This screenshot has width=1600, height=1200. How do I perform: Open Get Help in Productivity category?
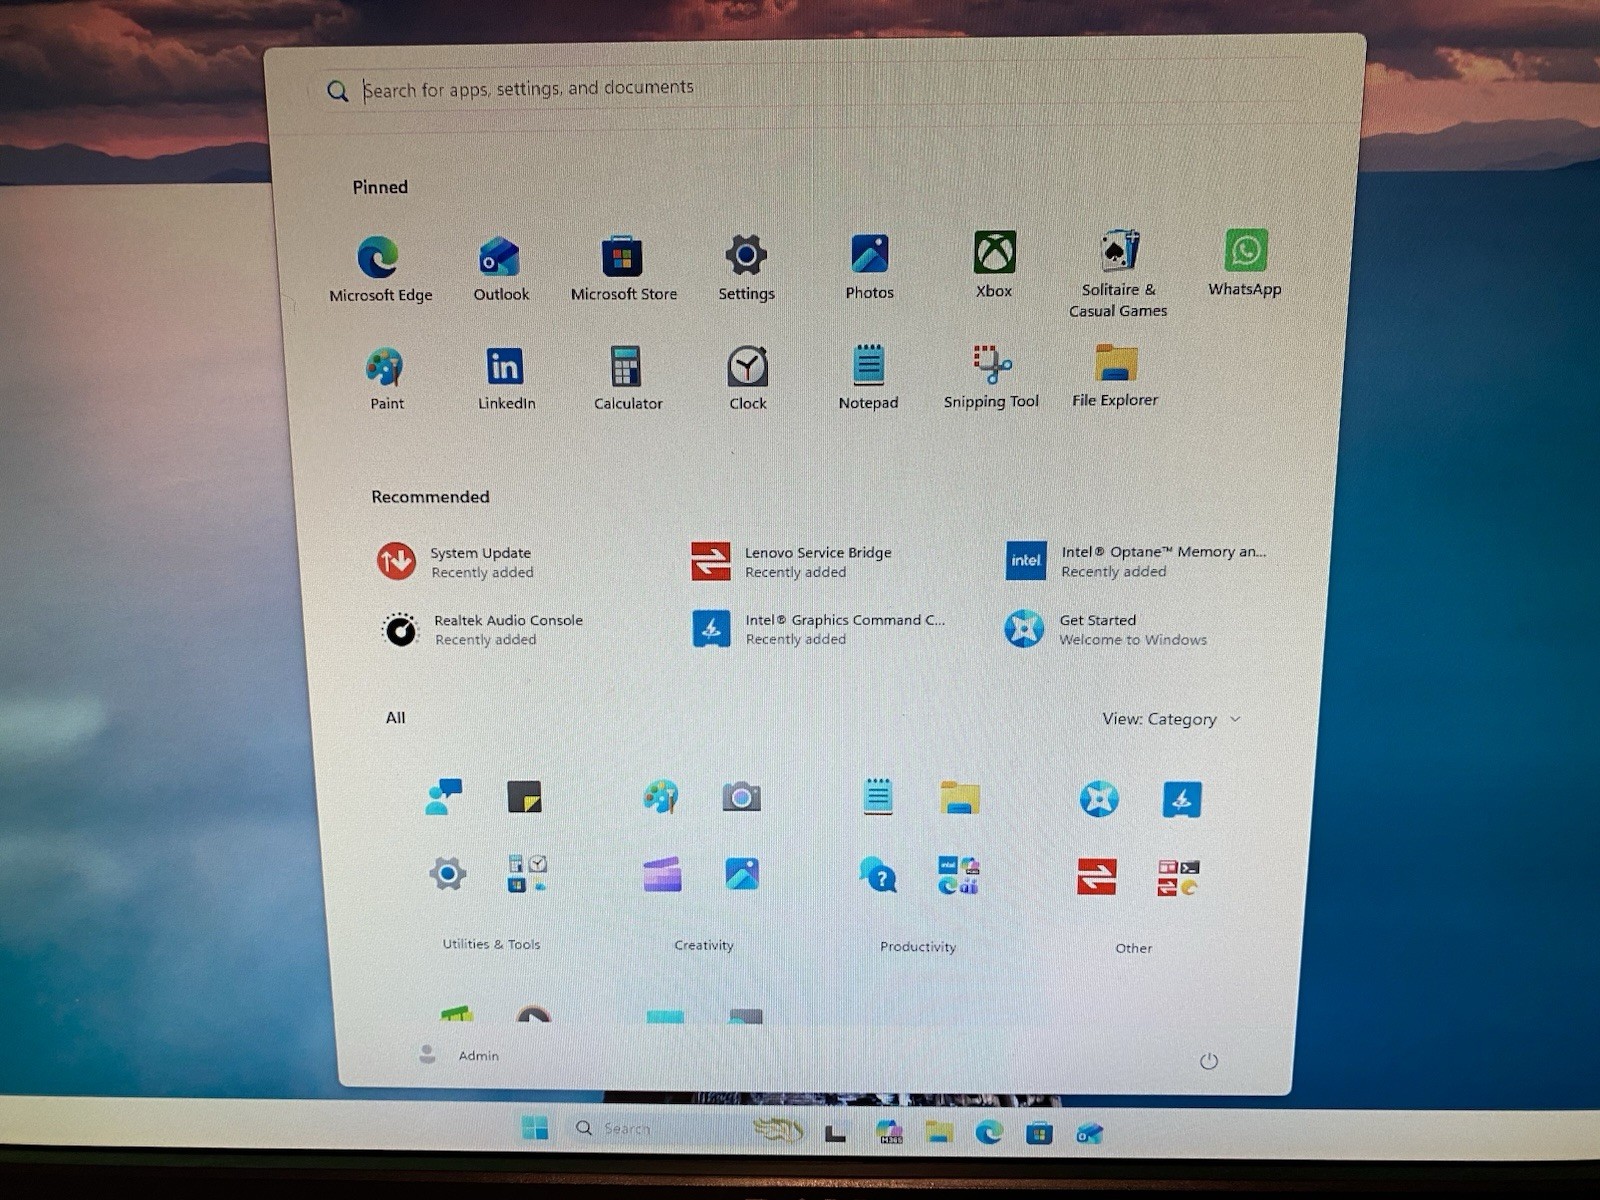pos(878,876)
